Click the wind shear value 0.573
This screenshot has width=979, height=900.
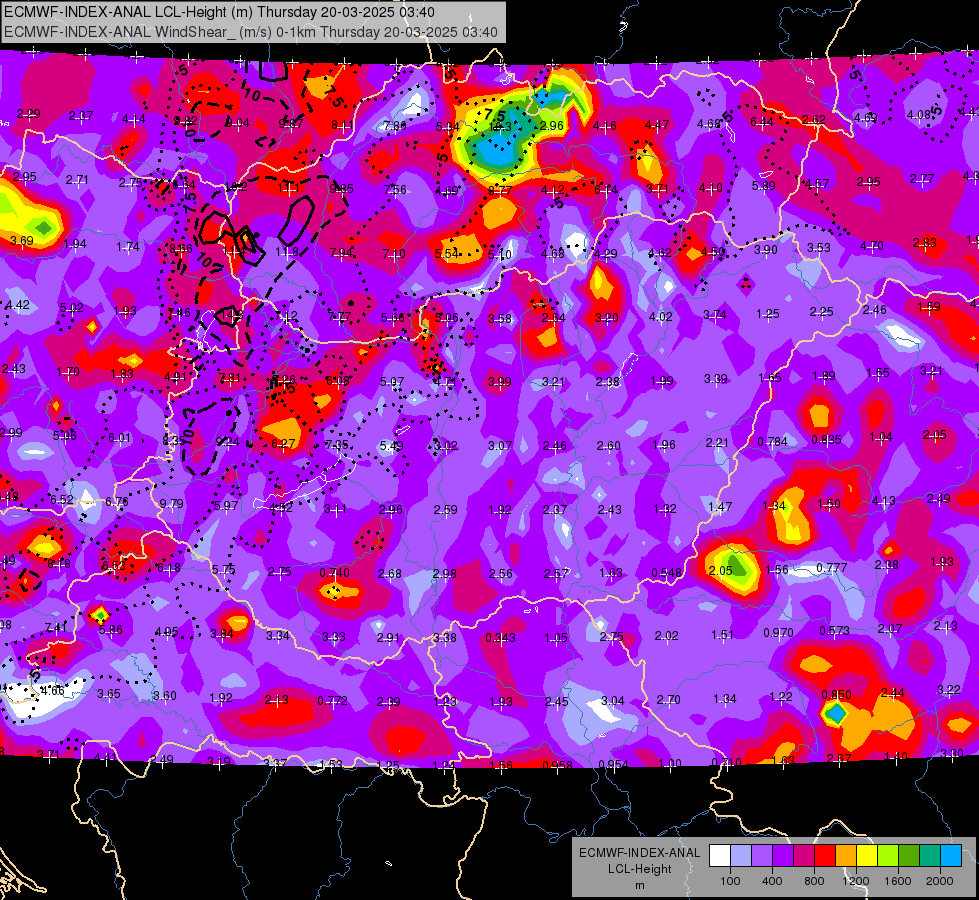point(834,630)
